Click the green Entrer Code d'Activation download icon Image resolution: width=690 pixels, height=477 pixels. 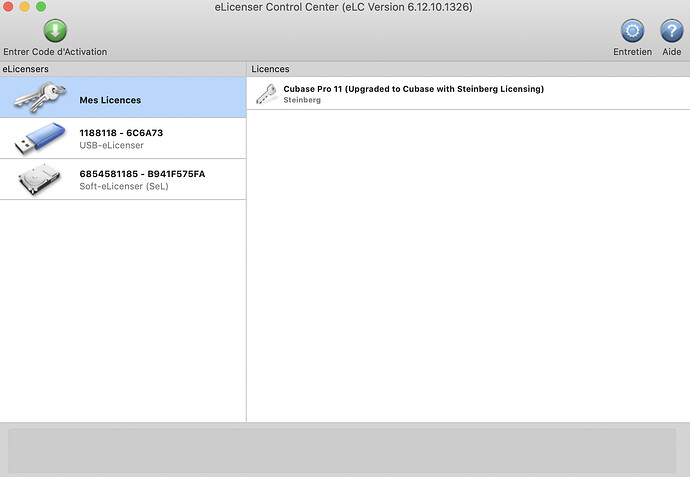click(x=55, y=30)
